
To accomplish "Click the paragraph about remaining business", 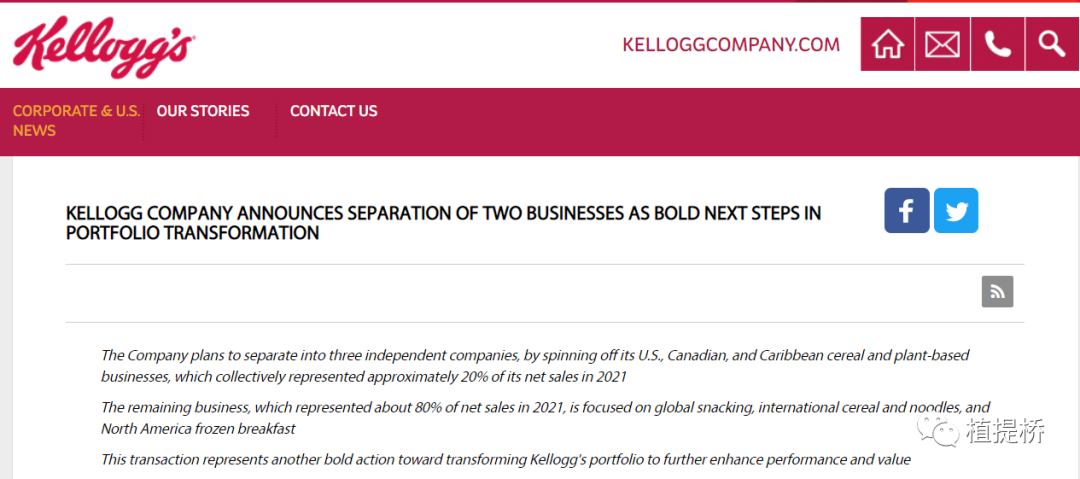I will [545, 418].
